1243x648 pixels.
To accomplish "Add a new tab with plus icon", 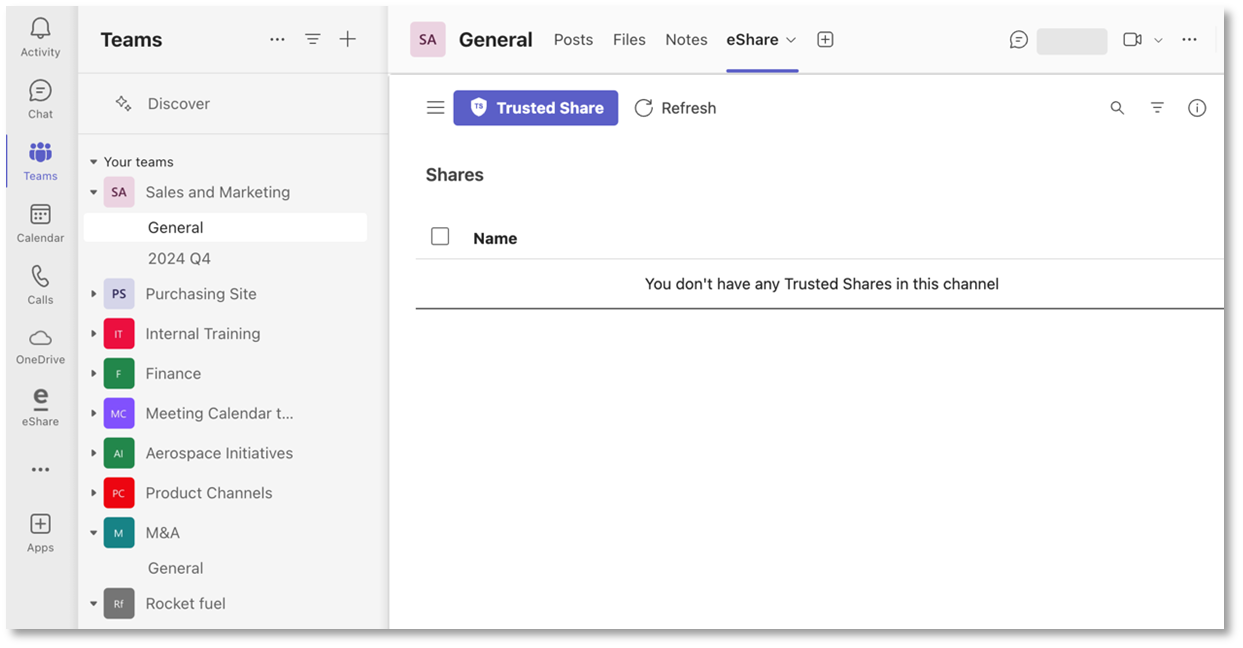I will click(825, 40).
